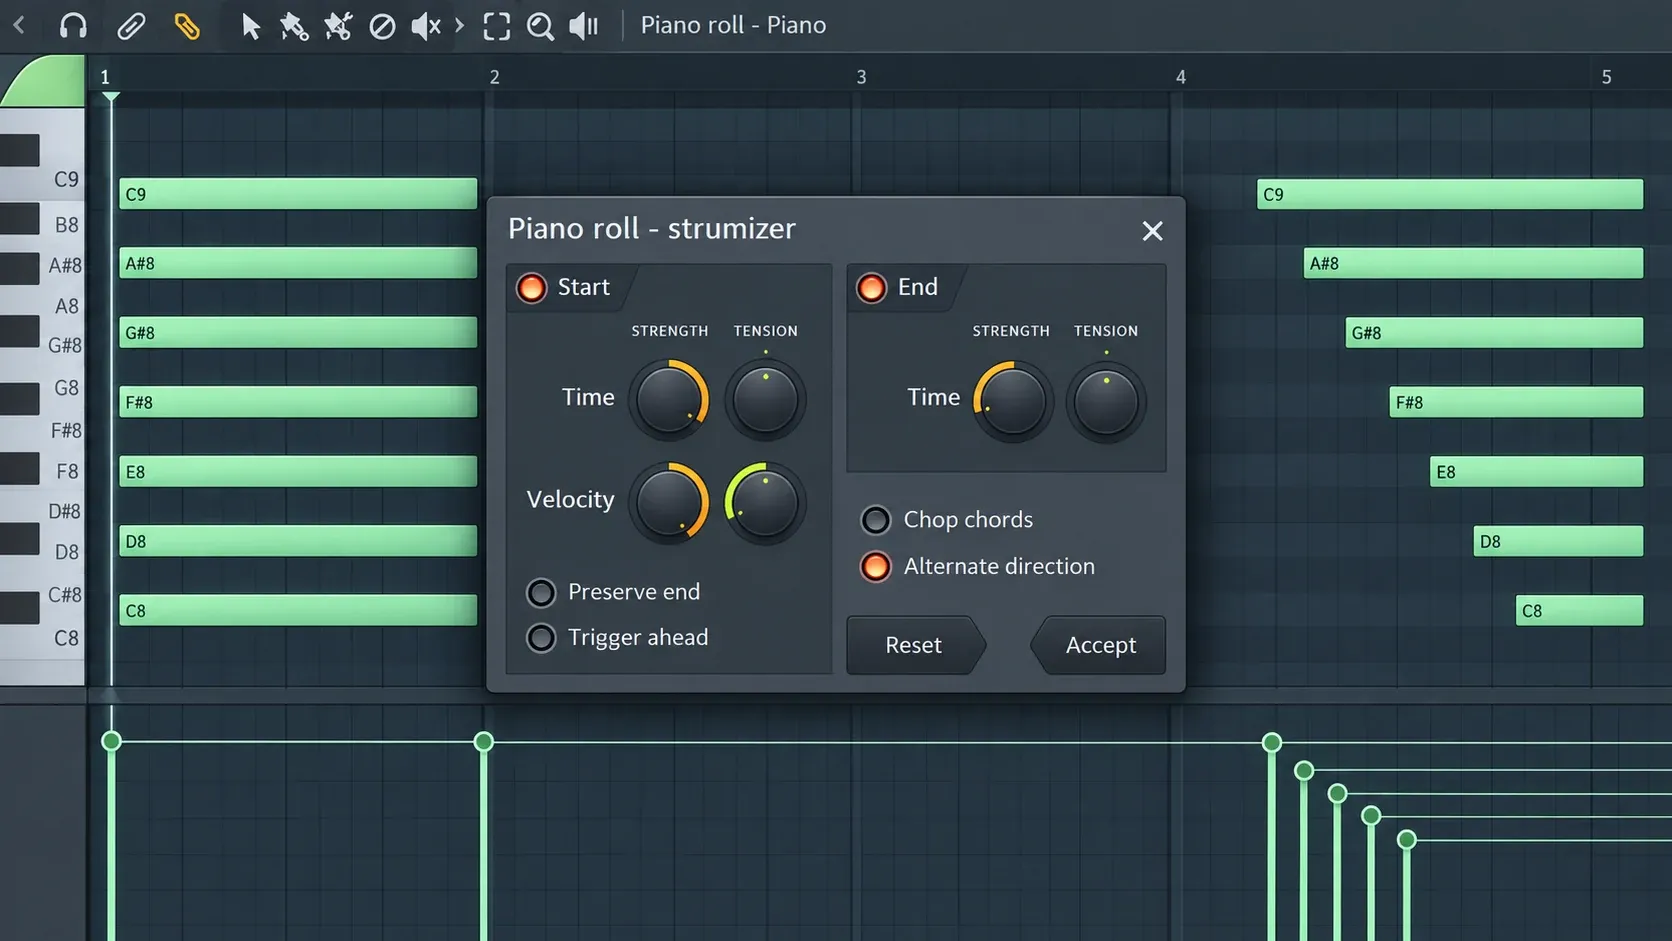Screen dimensions: 1672x941
Task: Click velocity handle at bar 2
Action: (x=484, y=742)
